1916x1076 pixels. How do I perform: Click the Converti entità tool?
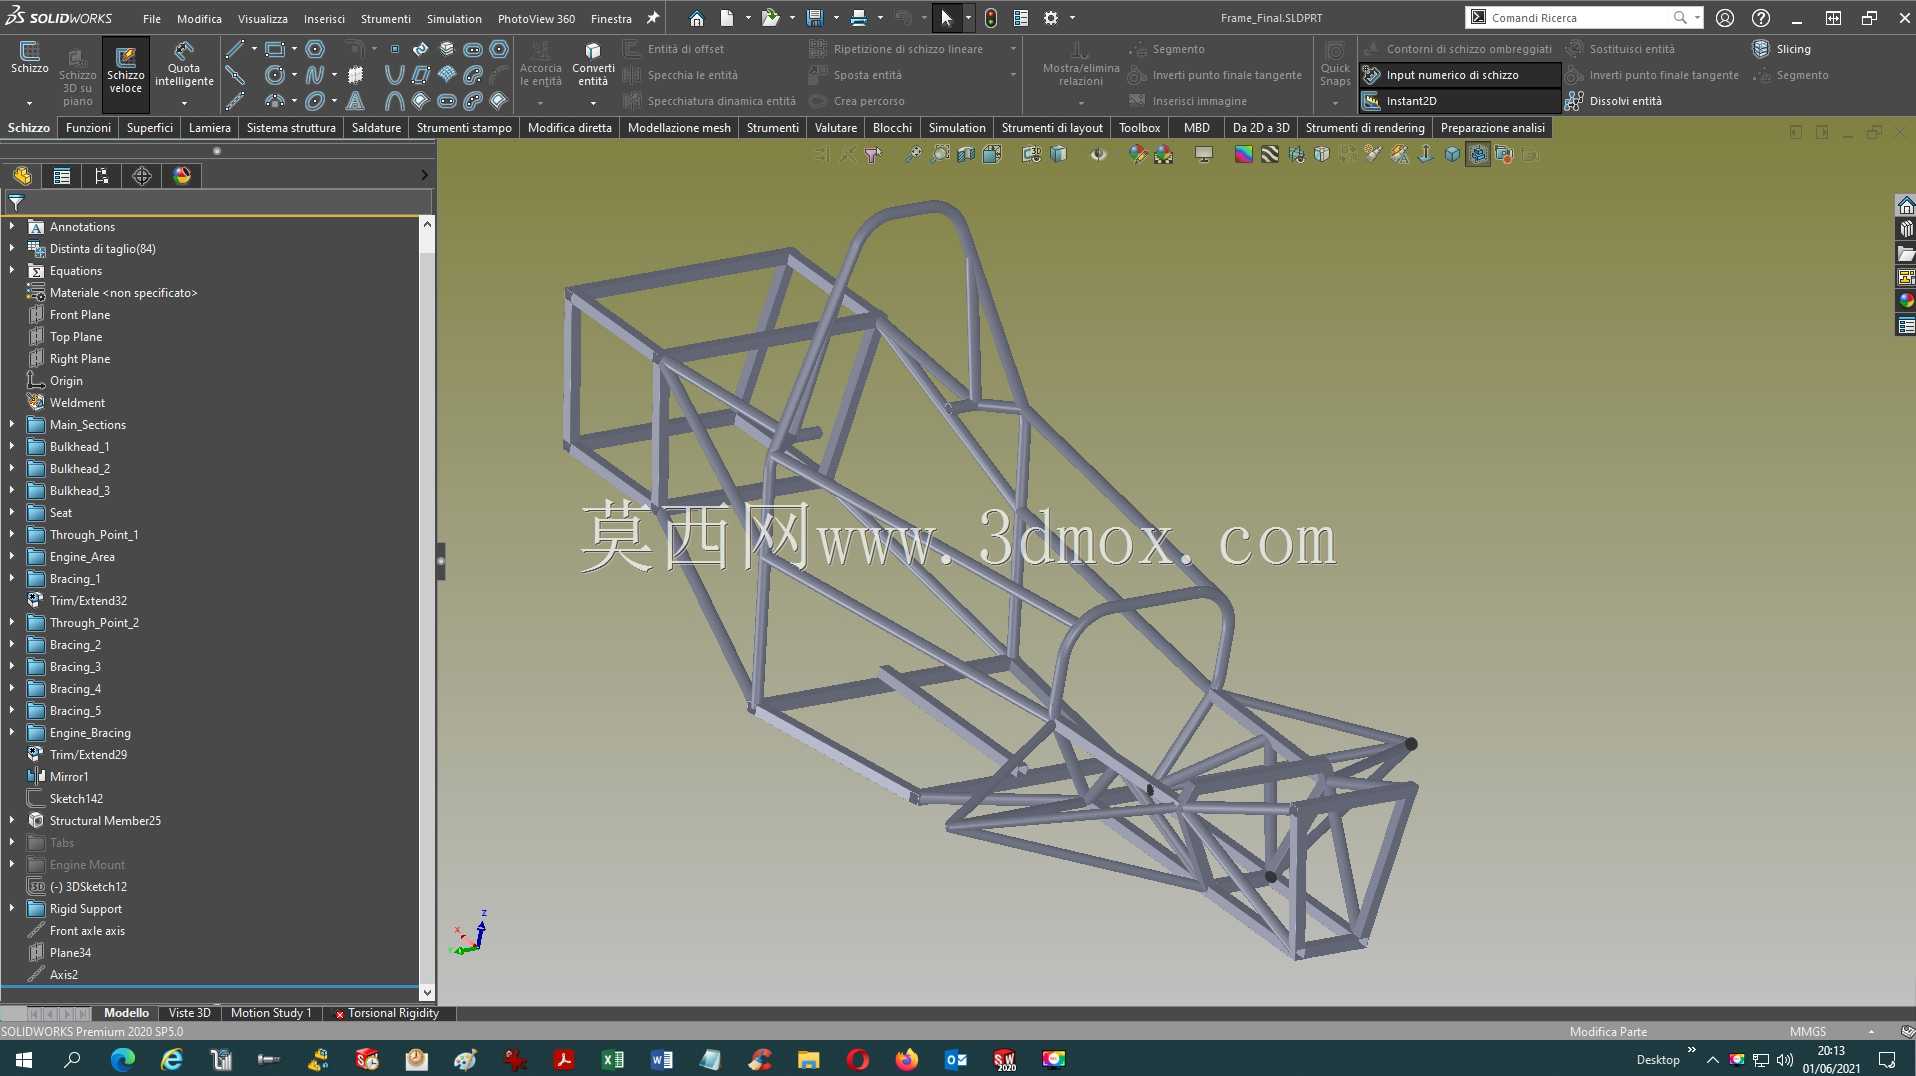(593, 66)
